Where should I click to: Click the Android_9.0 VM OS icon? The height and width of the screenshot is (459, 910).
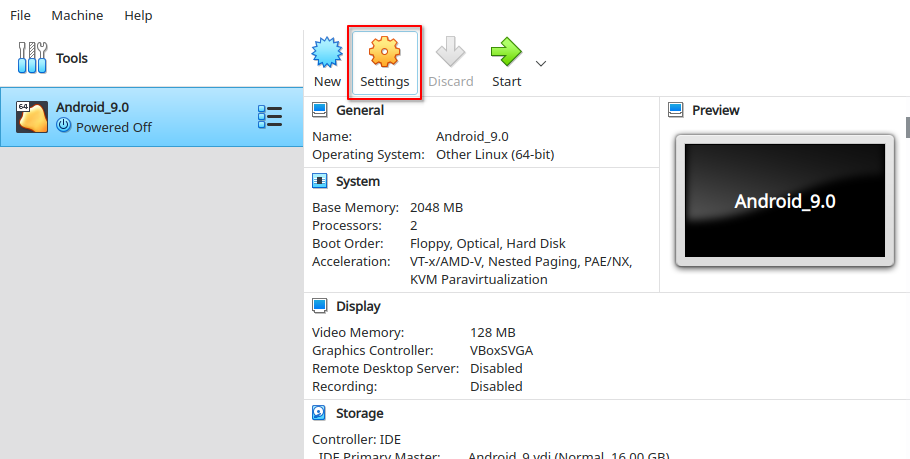point(32,117)
